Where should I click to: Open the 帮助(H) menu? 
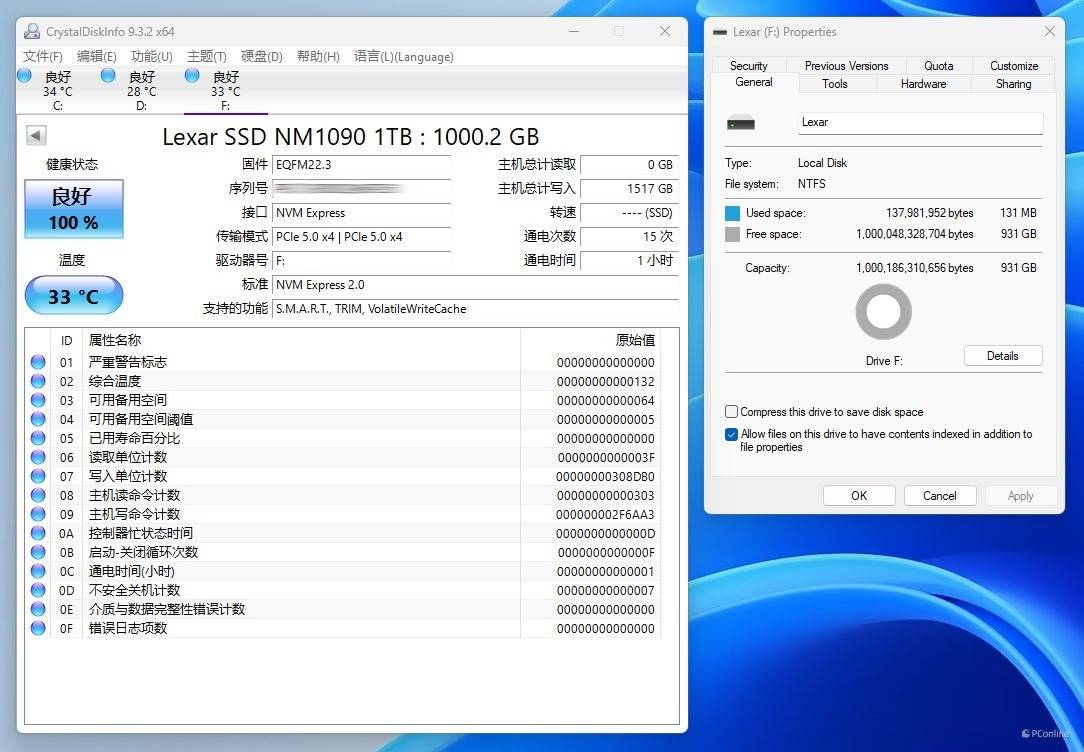318,56
